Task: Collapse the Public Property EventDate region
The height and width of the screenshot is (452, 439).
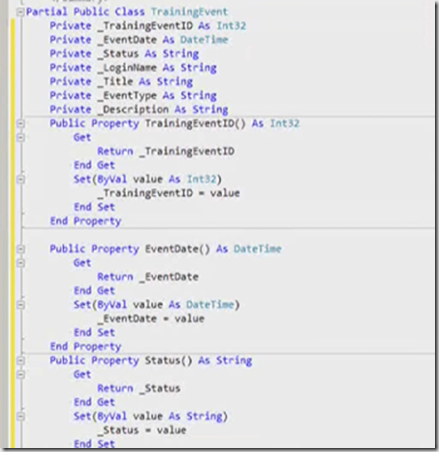Action: [20, 249]
